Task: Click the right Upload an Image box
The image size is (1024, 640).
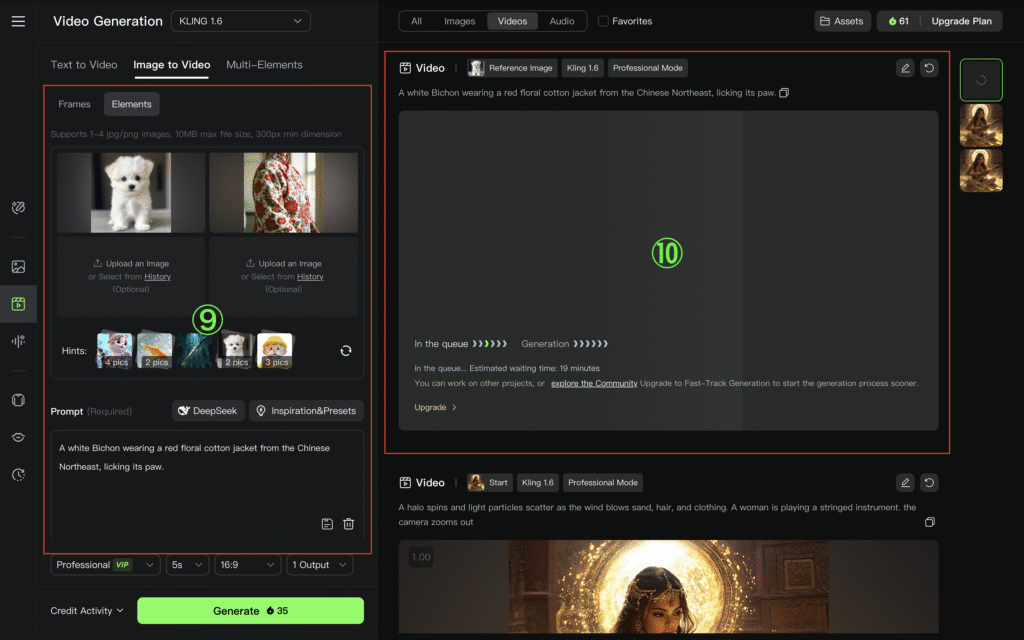Action: point(283,277)
